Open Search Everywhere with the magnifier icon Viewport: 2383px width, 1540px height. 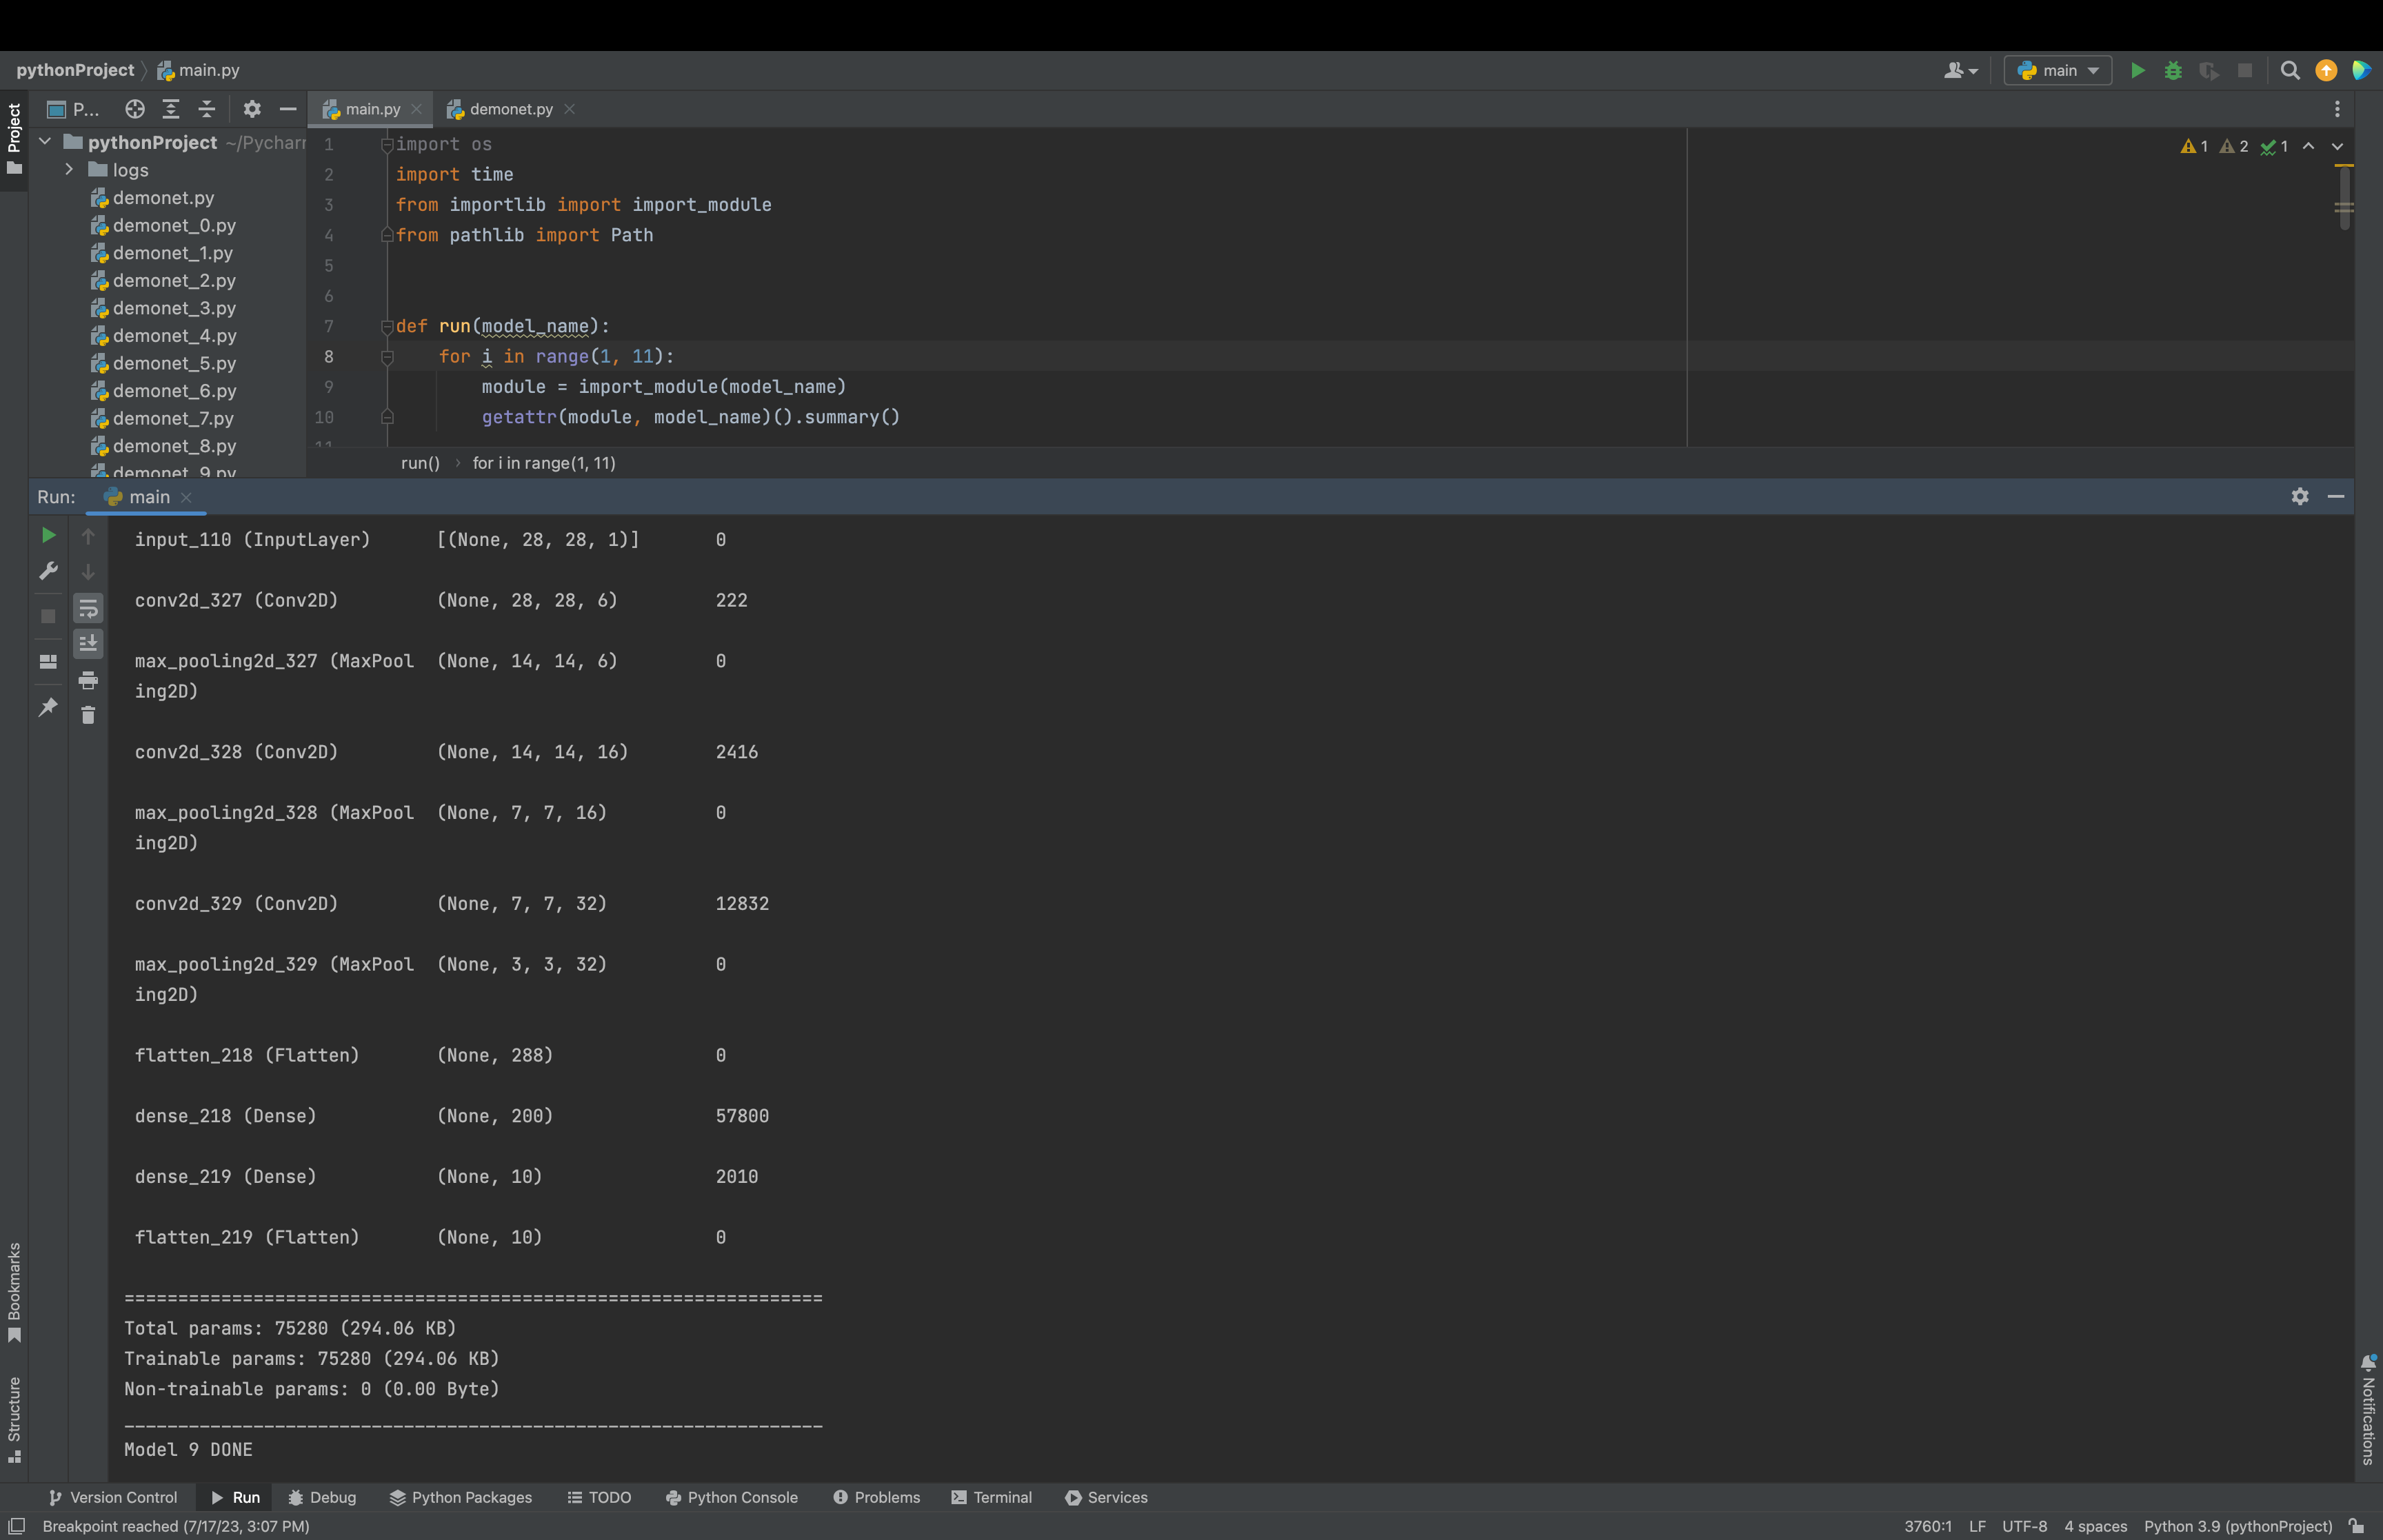pyautogui.click(x=2289, y=70)
